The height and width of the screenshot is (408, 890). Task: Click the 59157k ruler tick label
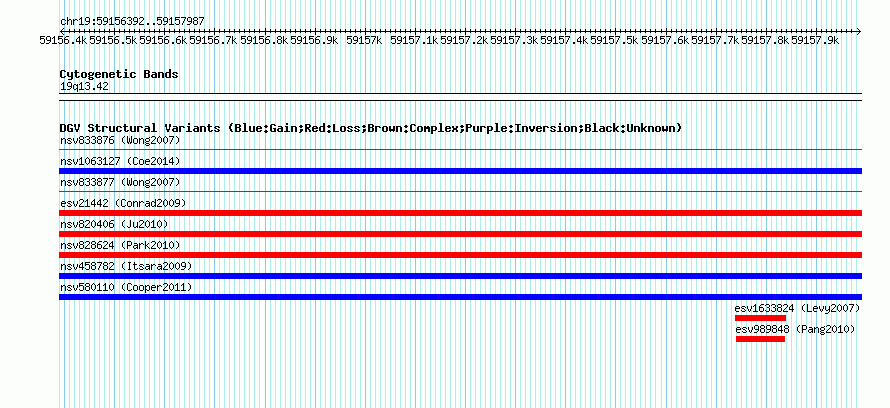coord(364,40)
